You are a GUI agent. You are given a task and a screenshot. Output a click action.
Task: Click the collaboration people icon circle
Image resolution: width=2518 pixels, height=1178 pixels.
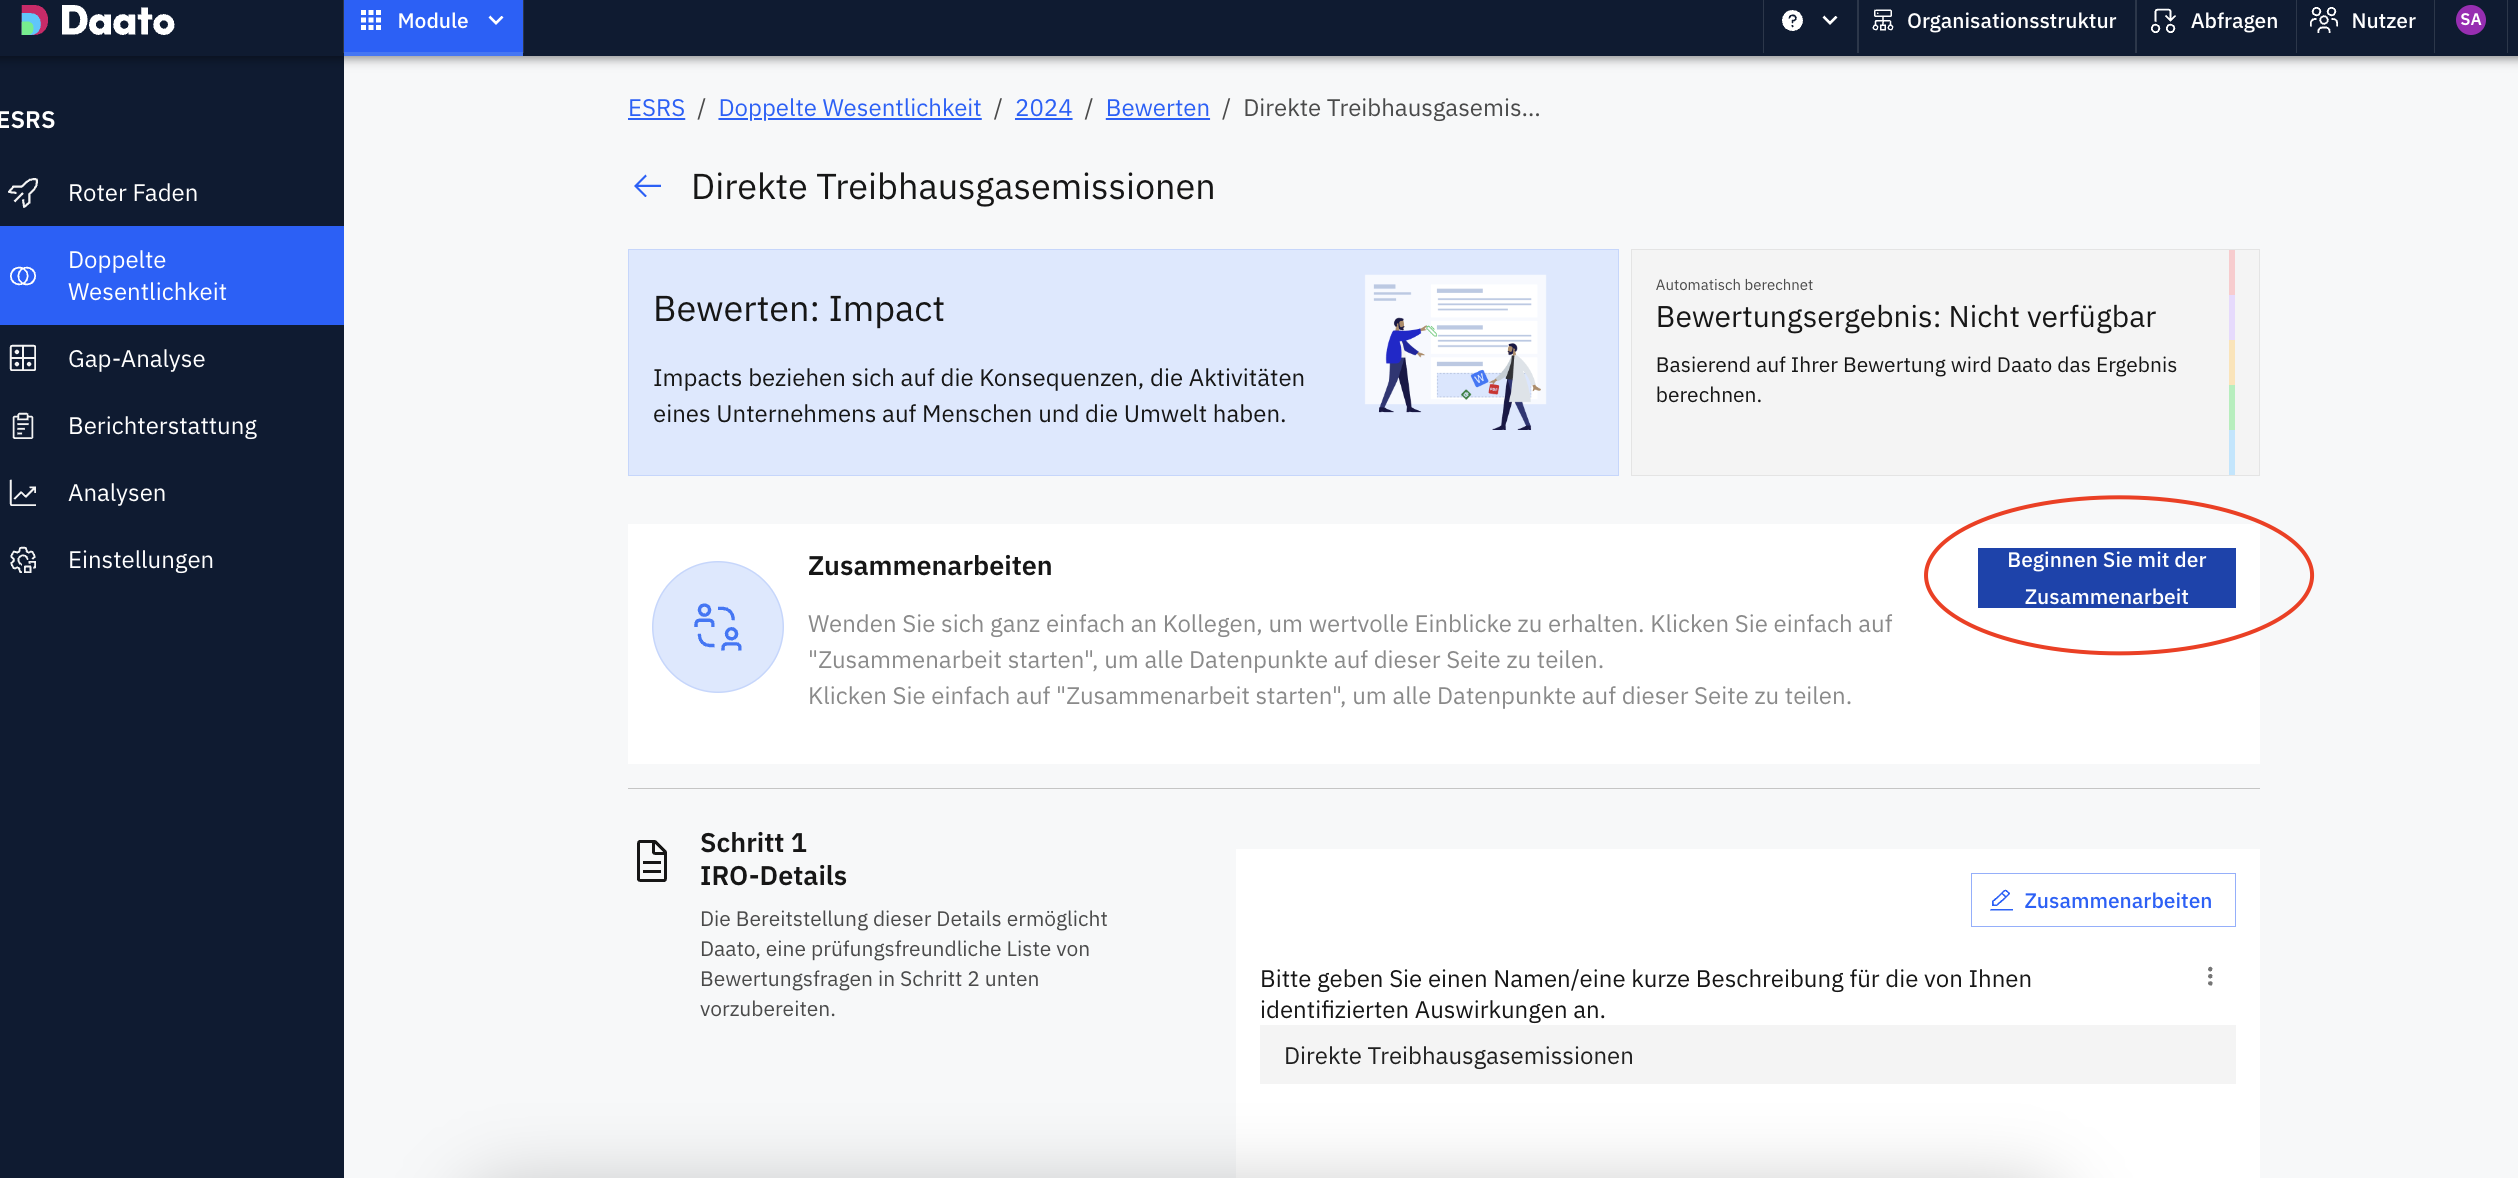[x=717, y=627]
